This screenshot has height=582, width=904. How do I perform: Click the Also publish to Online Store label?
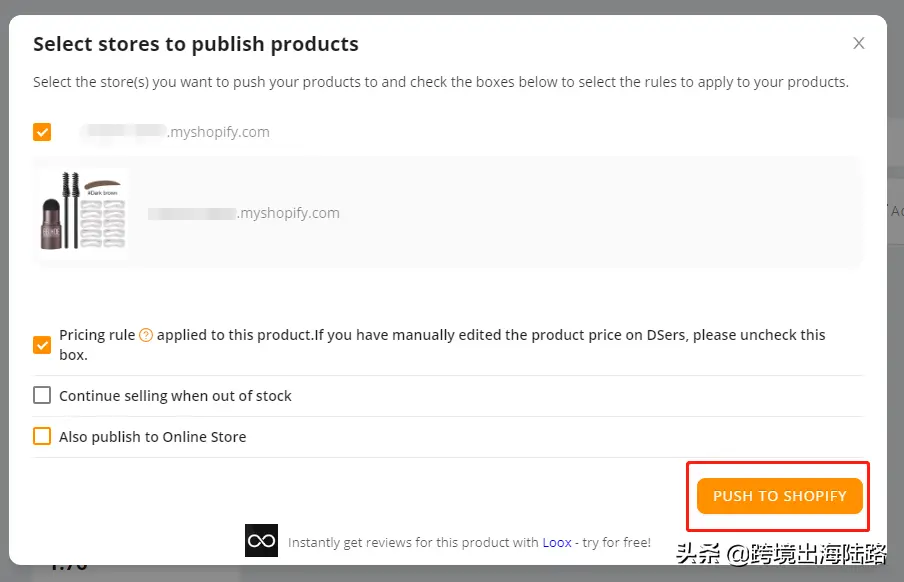(152, 436)
